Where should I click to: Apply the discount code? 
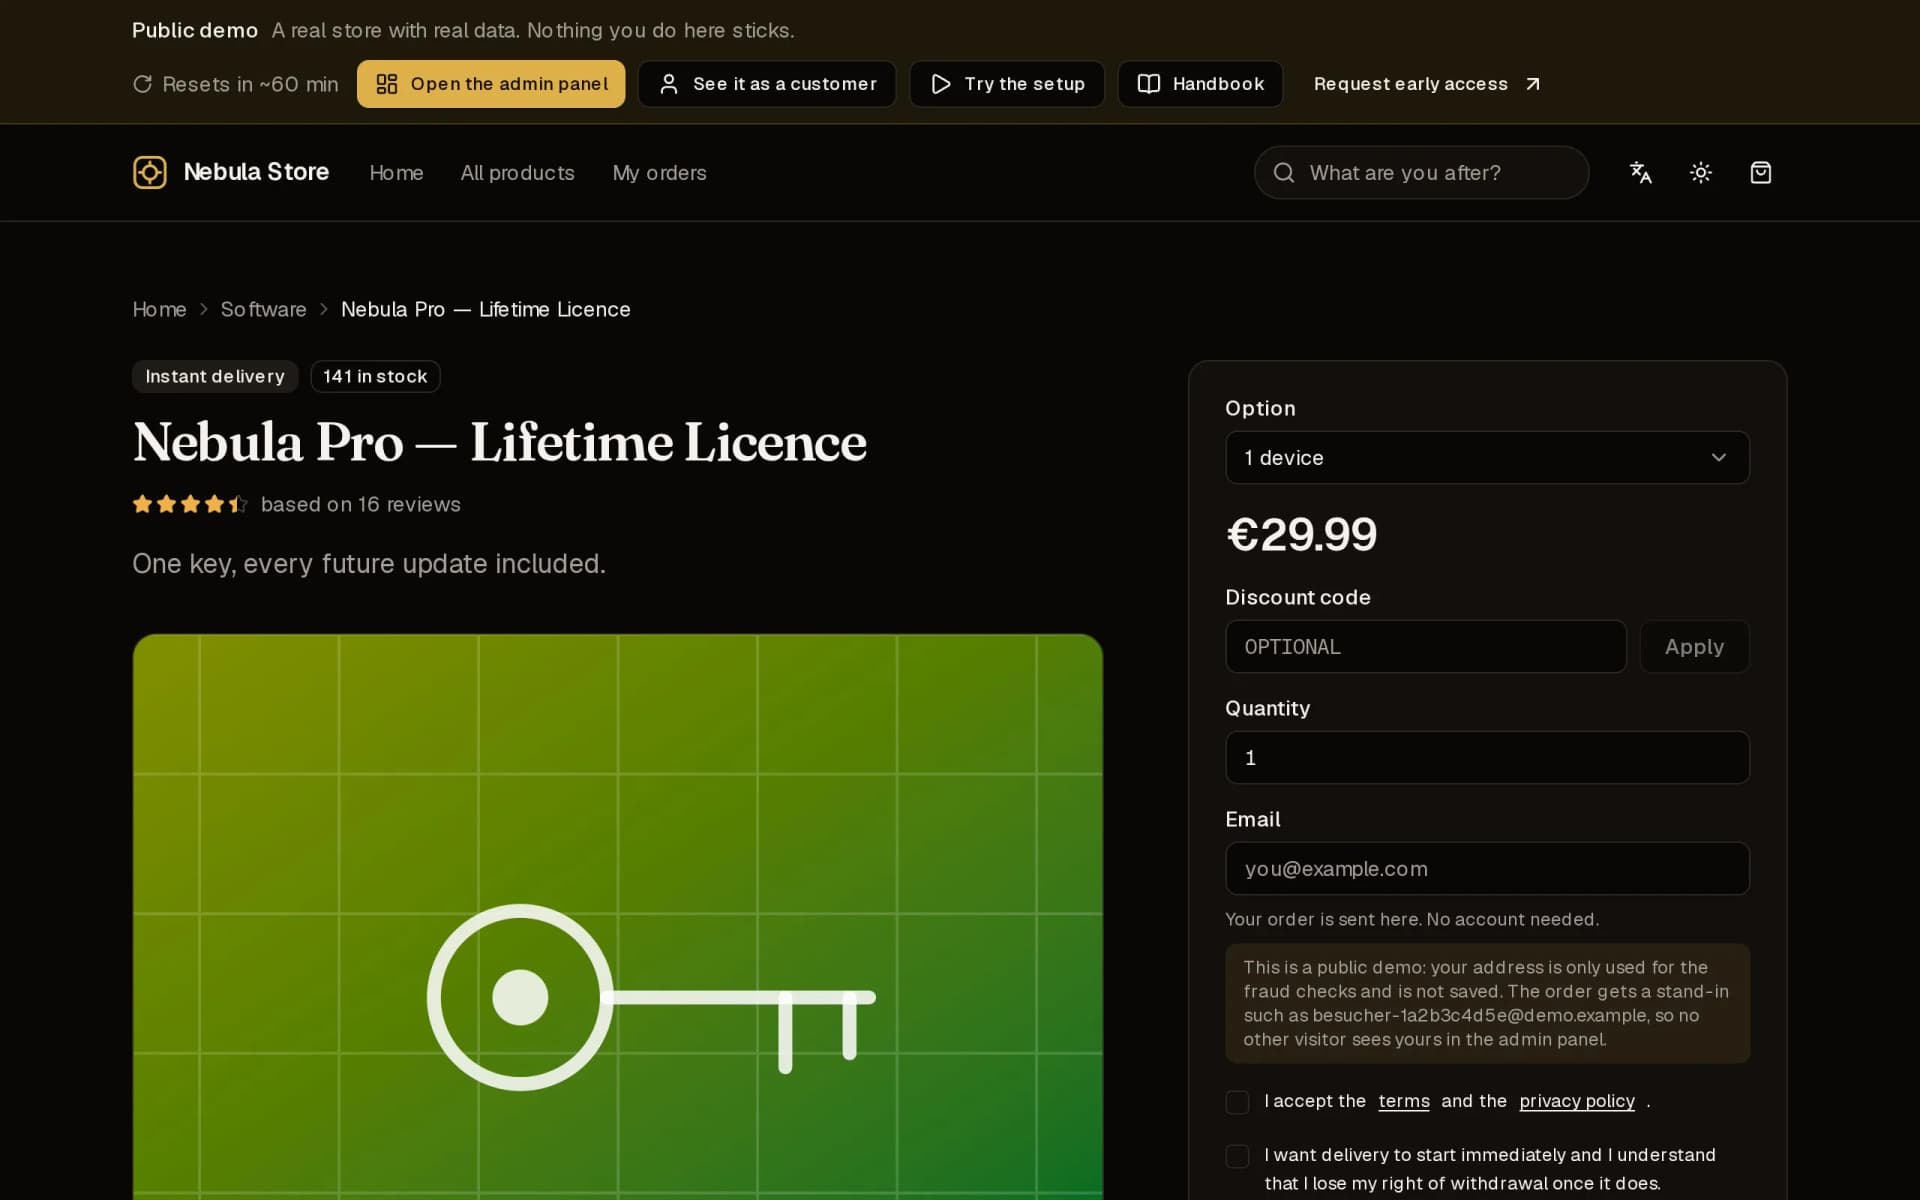(1694, 646)
